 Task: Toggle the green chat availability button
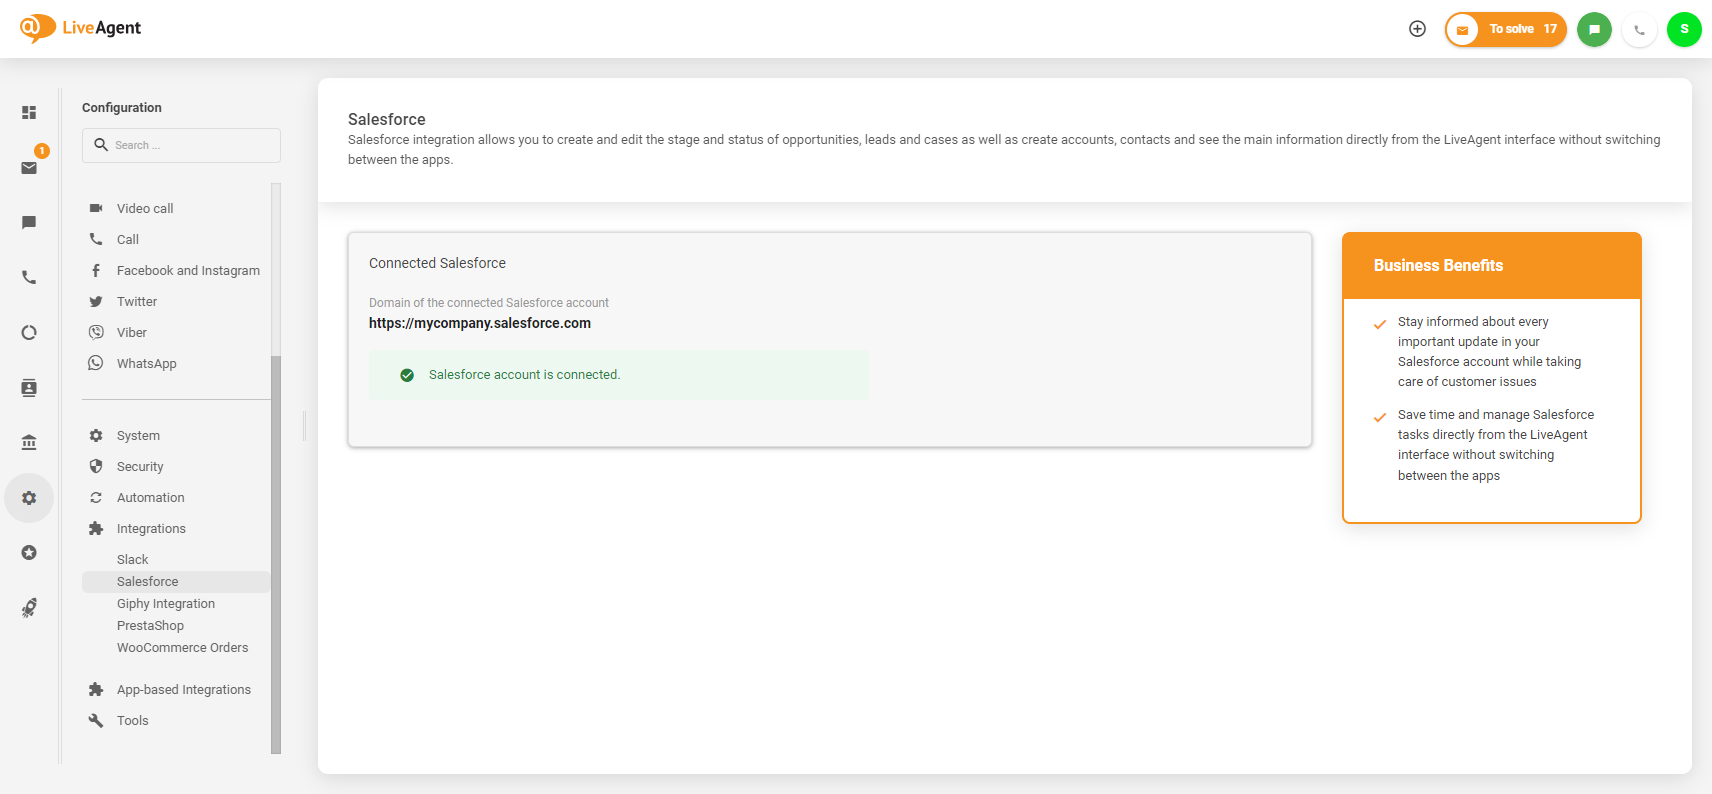pos(1594,29)
